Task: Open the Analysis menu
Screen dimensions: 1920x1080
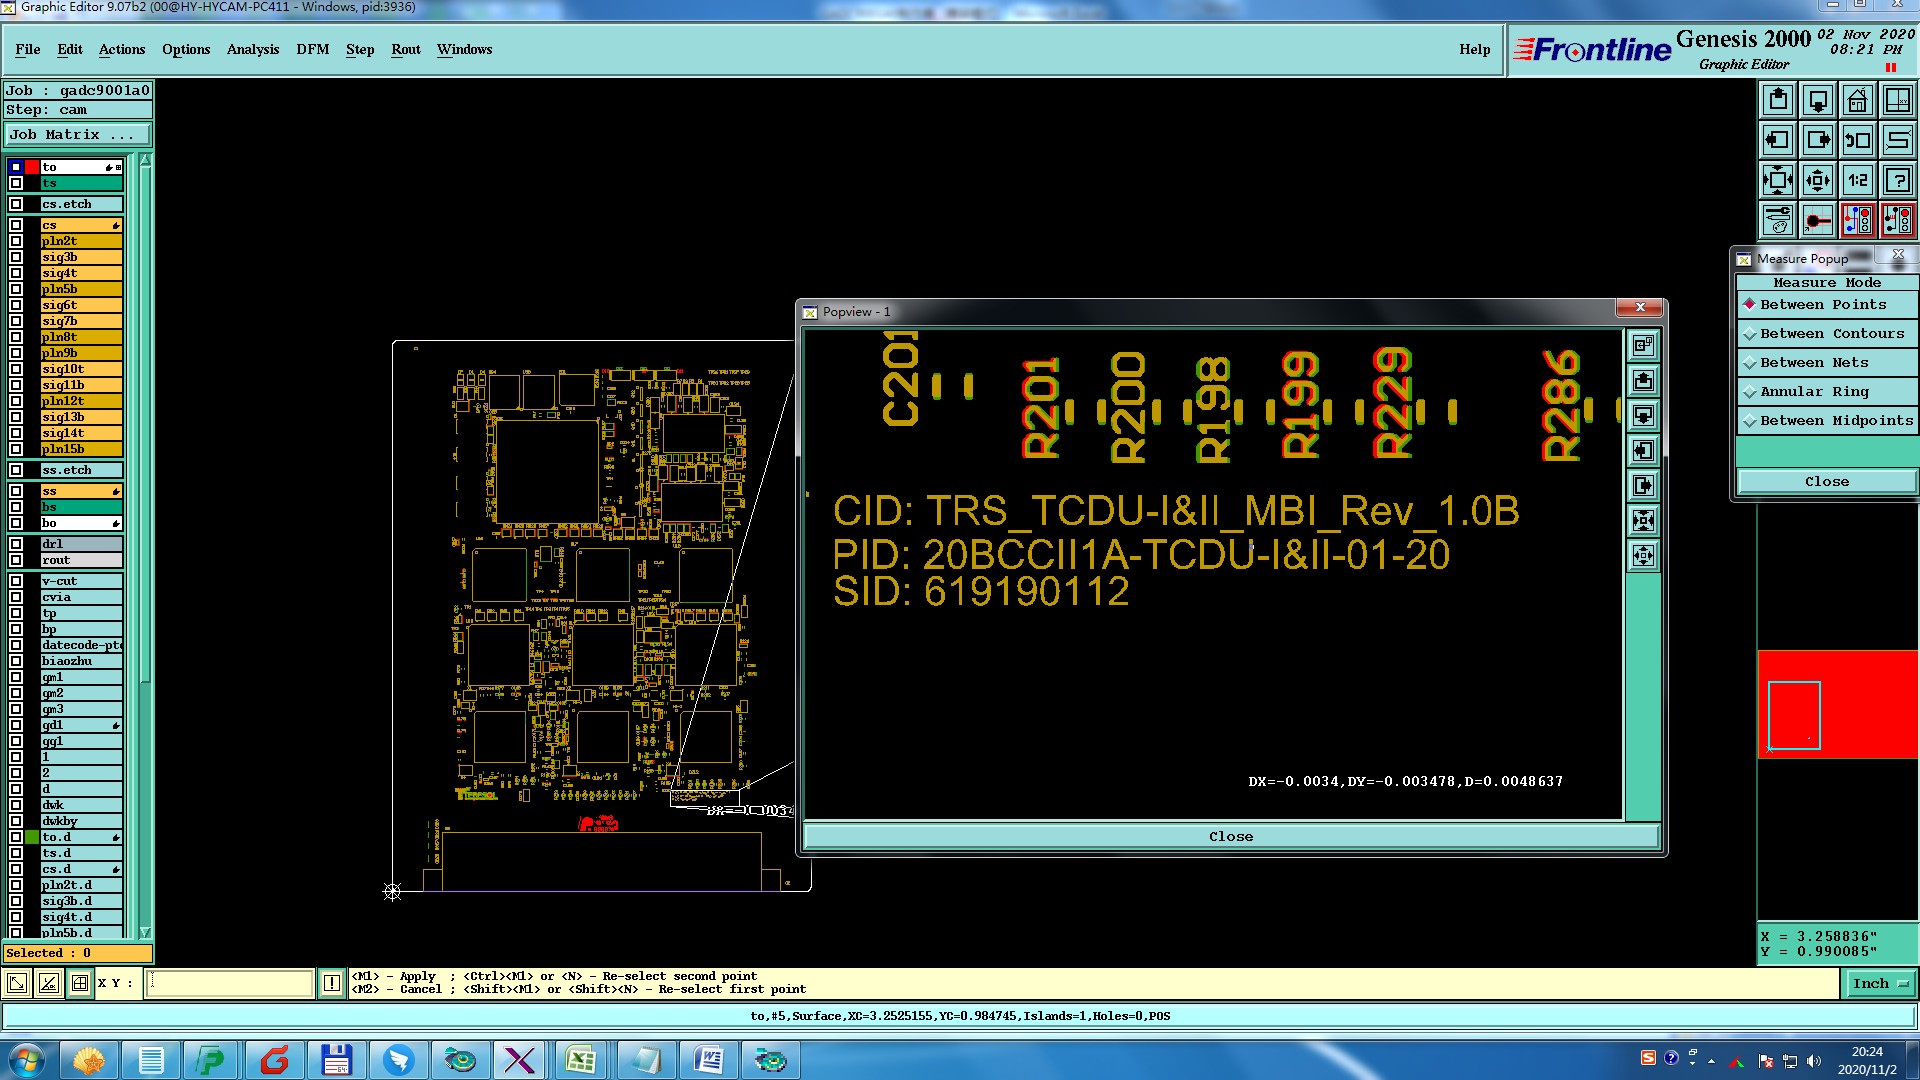Action: pos(252,49)
